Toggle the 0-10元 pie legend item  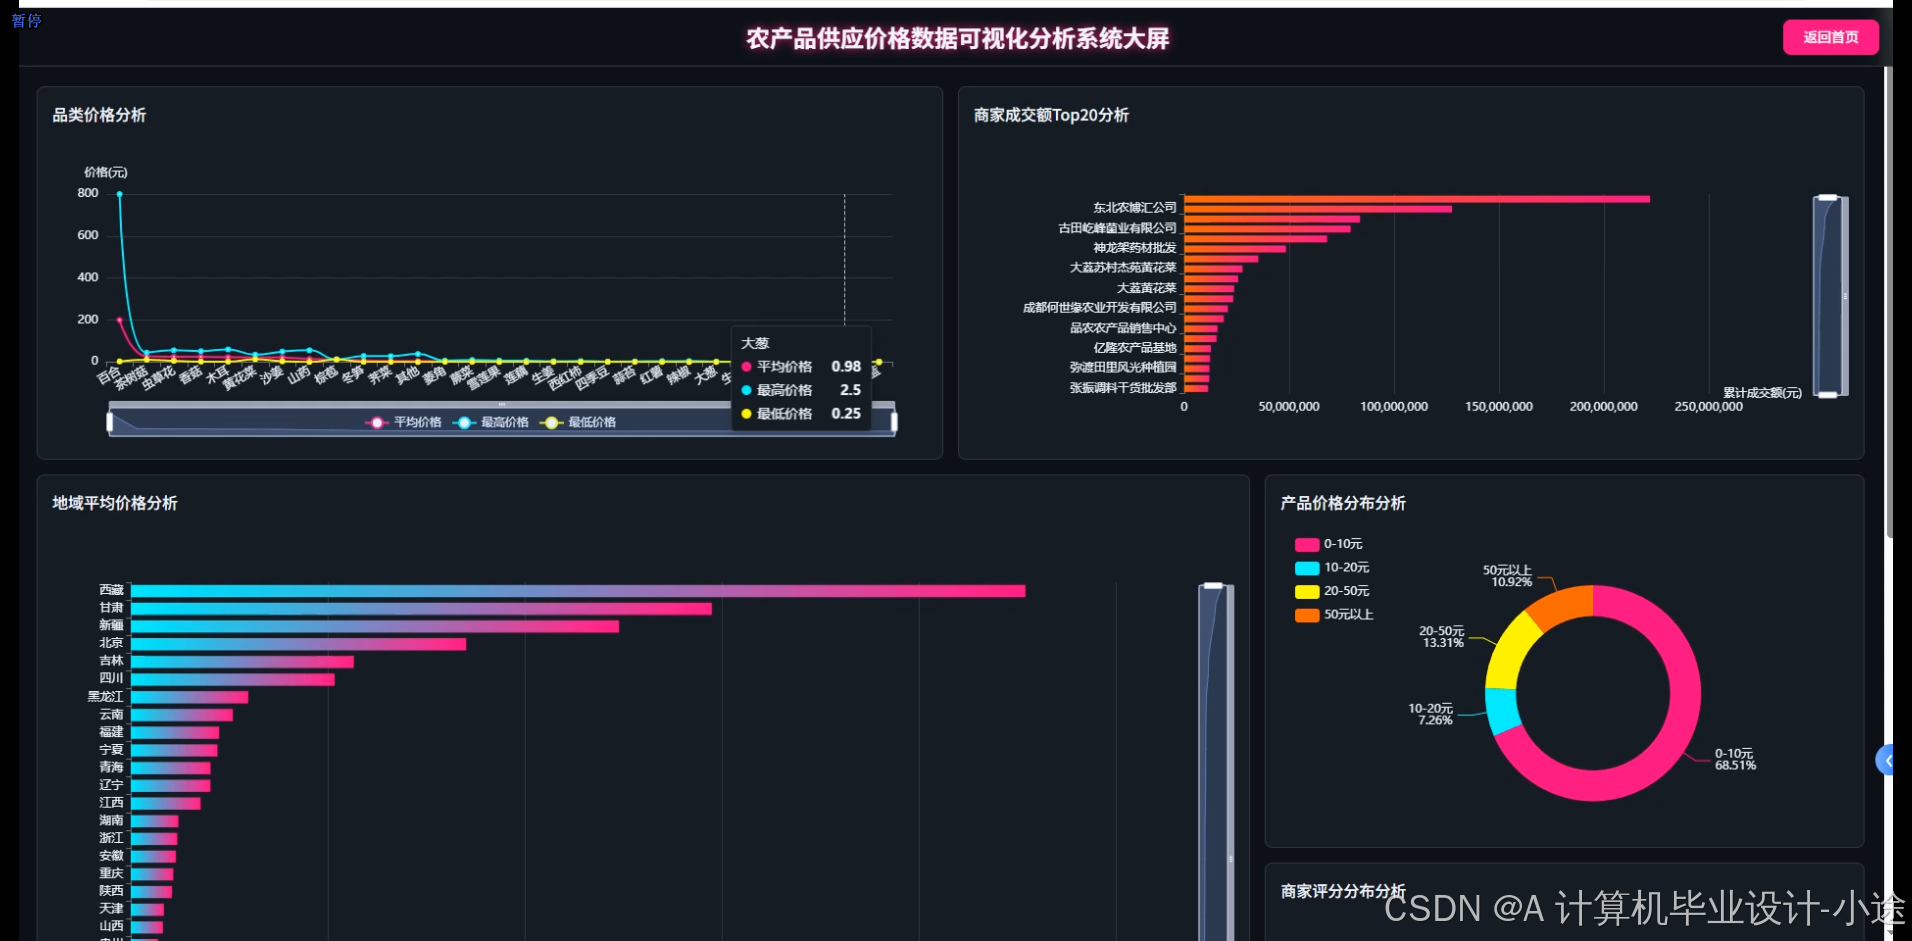pos(1329,544)
